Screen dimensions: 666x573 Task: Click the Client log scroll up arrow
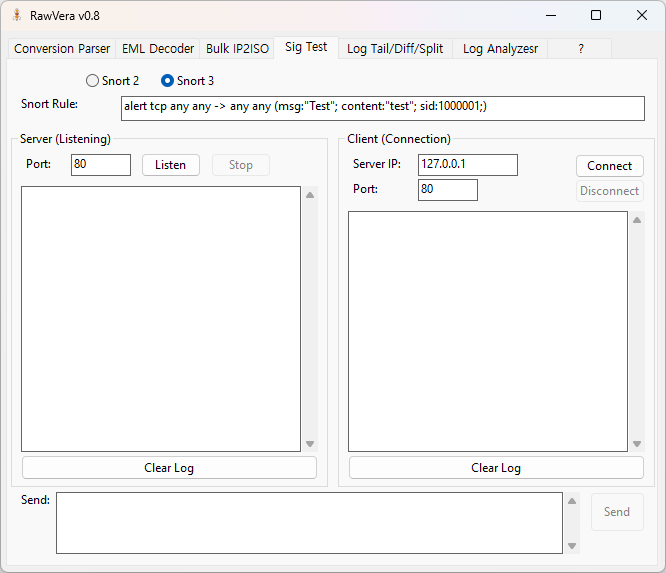click(x=637, y=220)
